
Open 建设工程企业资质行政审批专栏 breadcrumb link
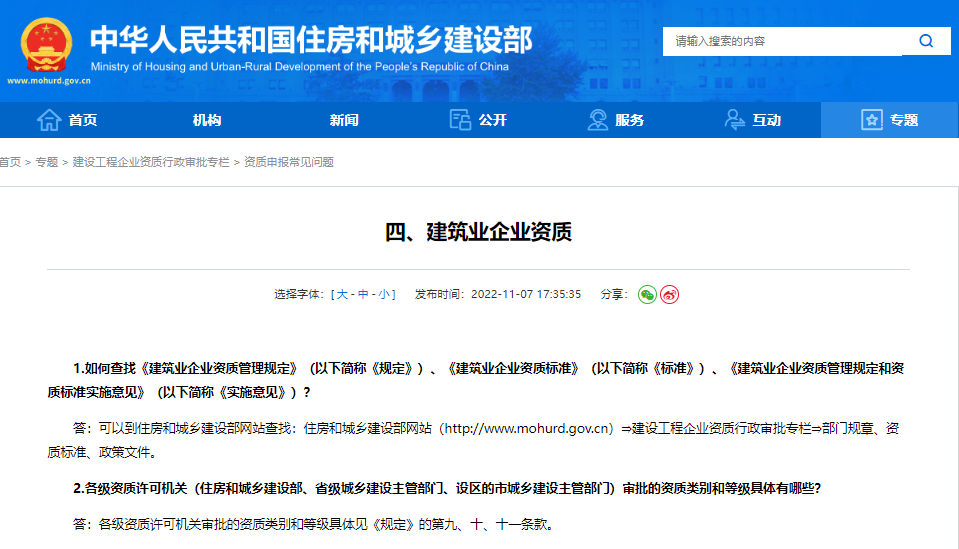[151, 162]
